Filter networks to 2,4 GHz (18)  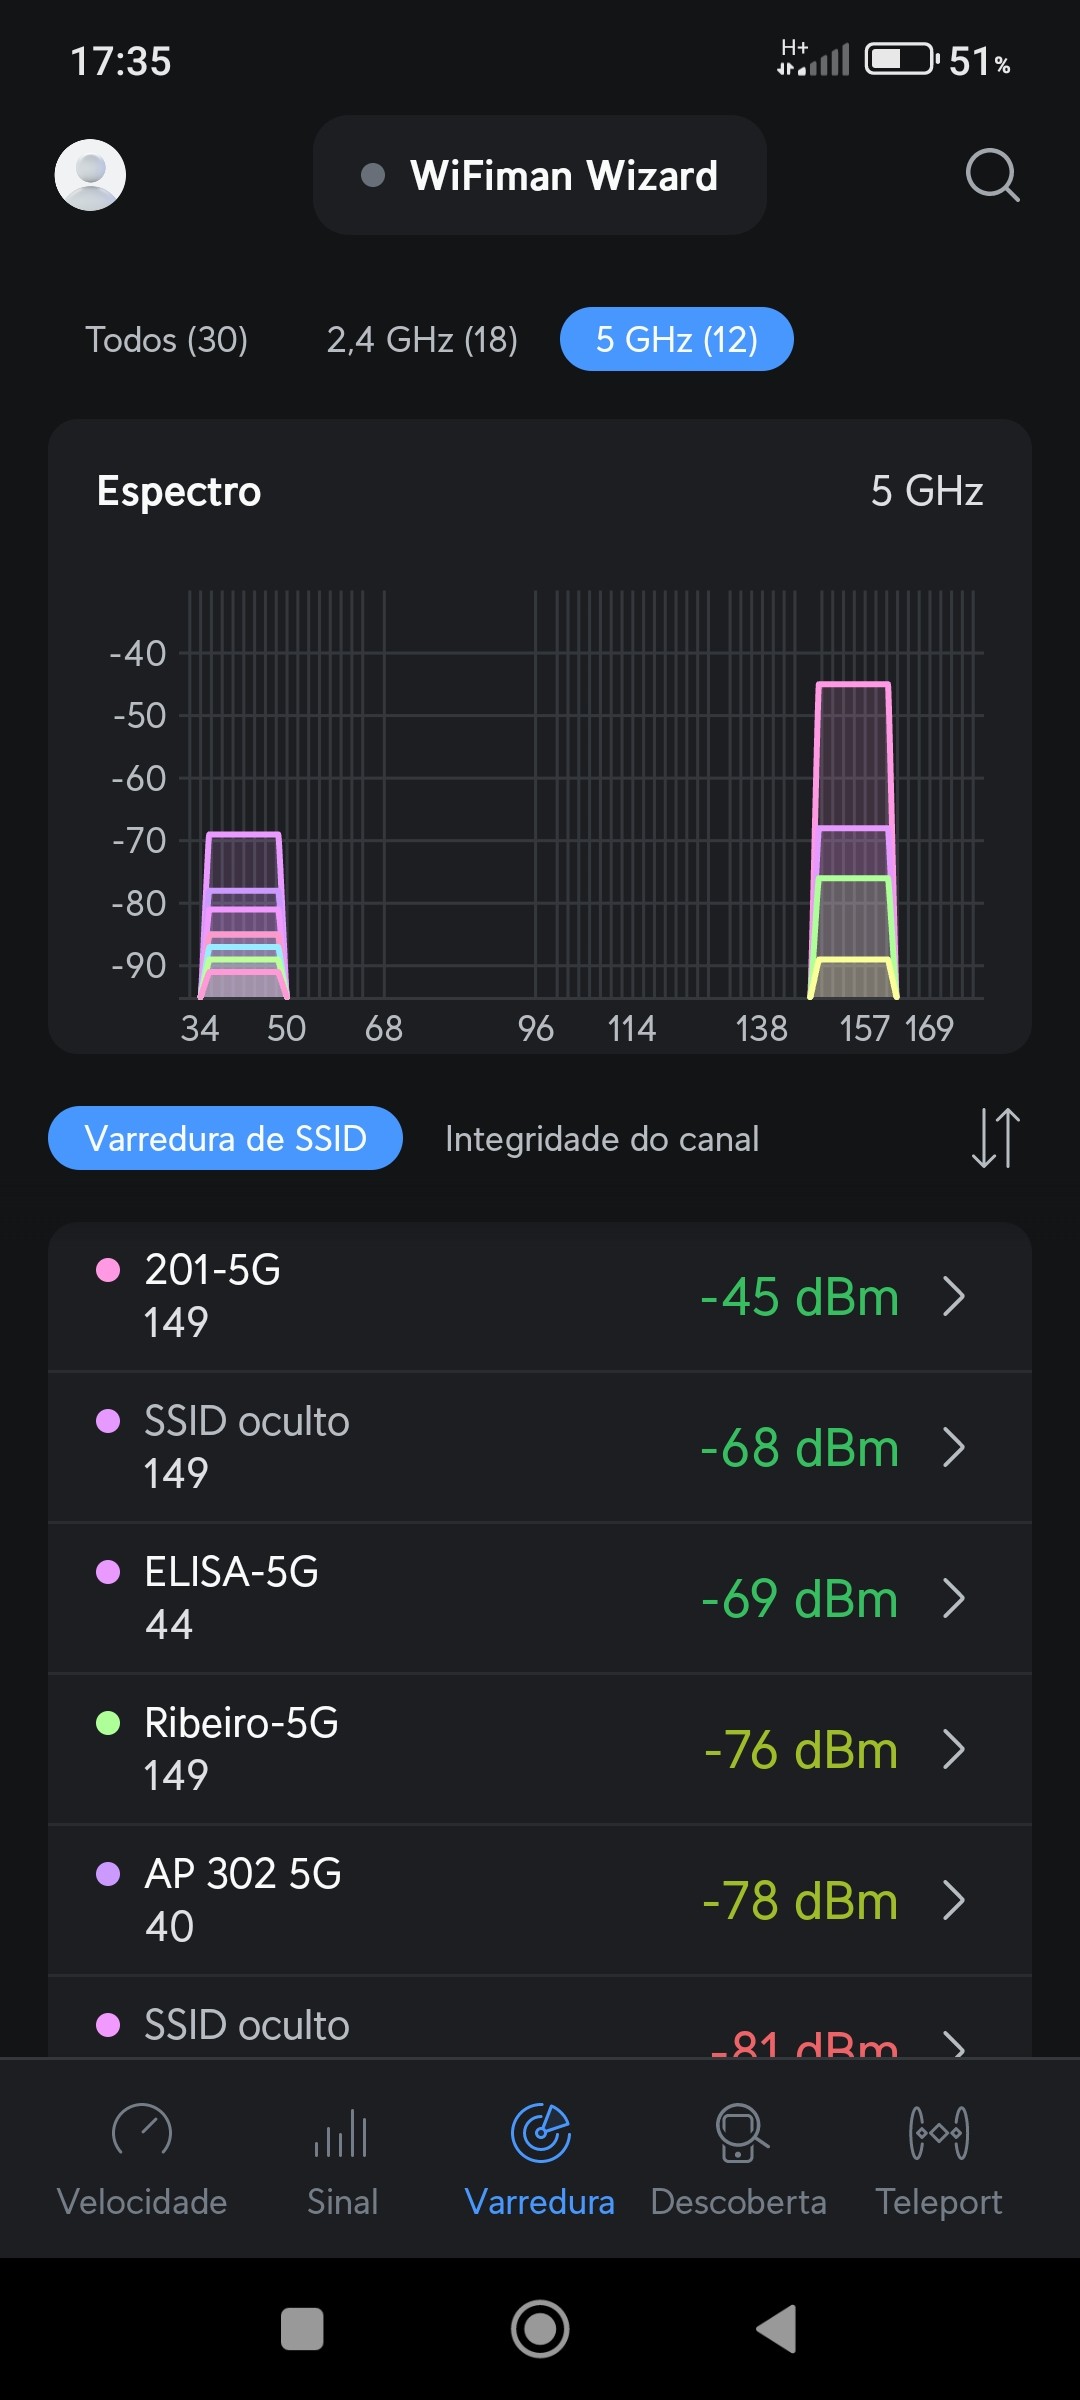coord(422,340)
